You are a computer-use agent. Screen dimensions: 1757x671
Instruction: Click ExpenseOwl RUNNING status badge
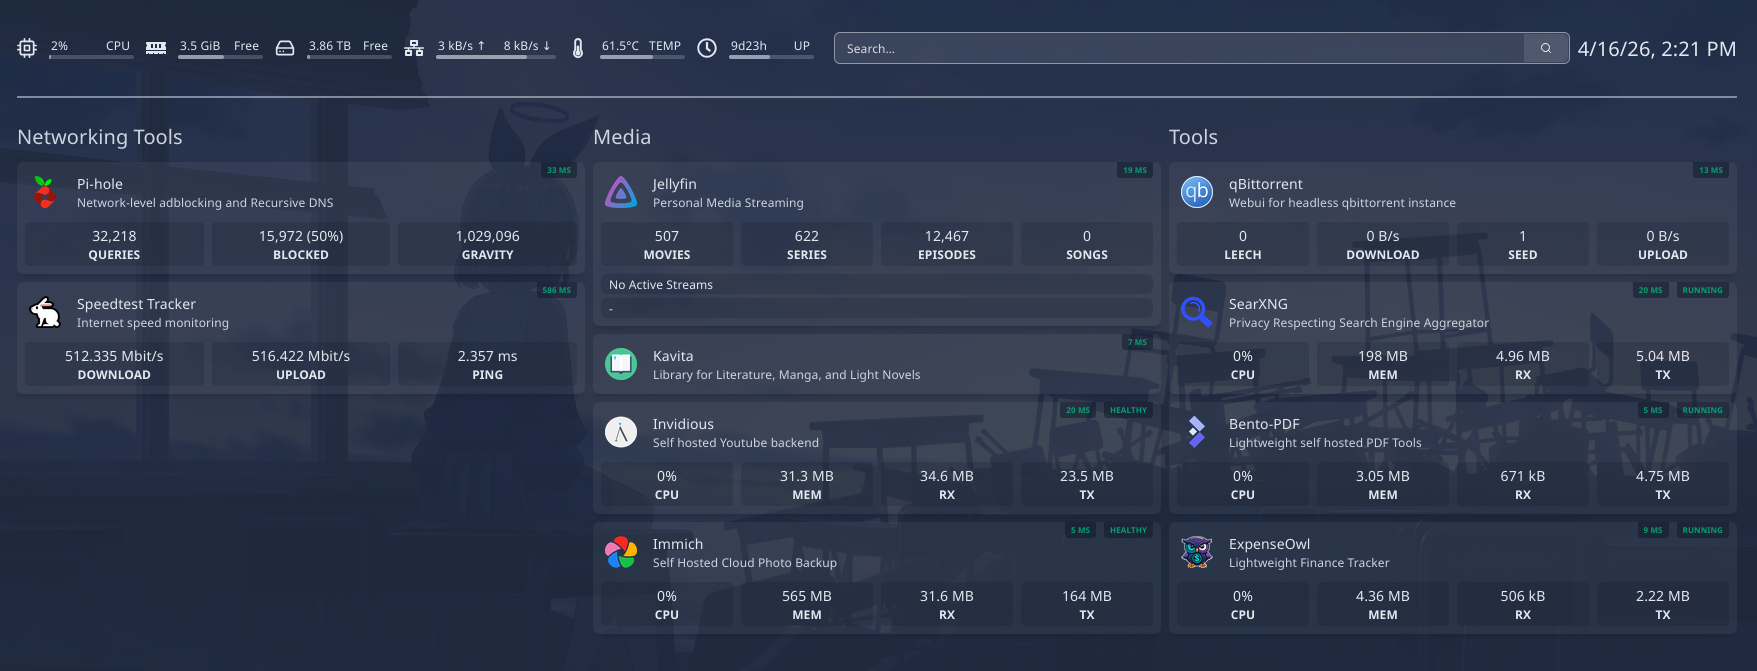1702,530
